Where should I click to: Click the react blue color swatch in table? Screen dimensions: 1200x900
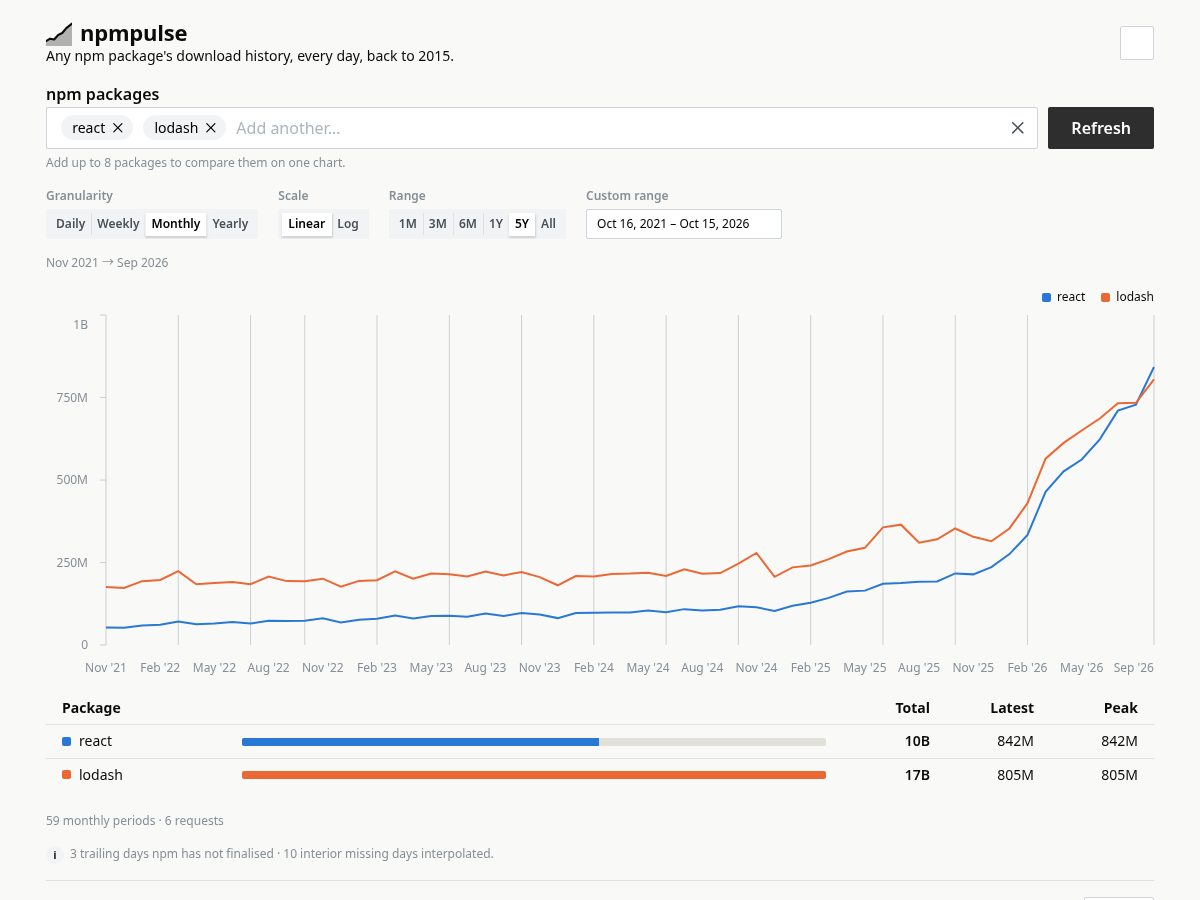click(67, 742)
